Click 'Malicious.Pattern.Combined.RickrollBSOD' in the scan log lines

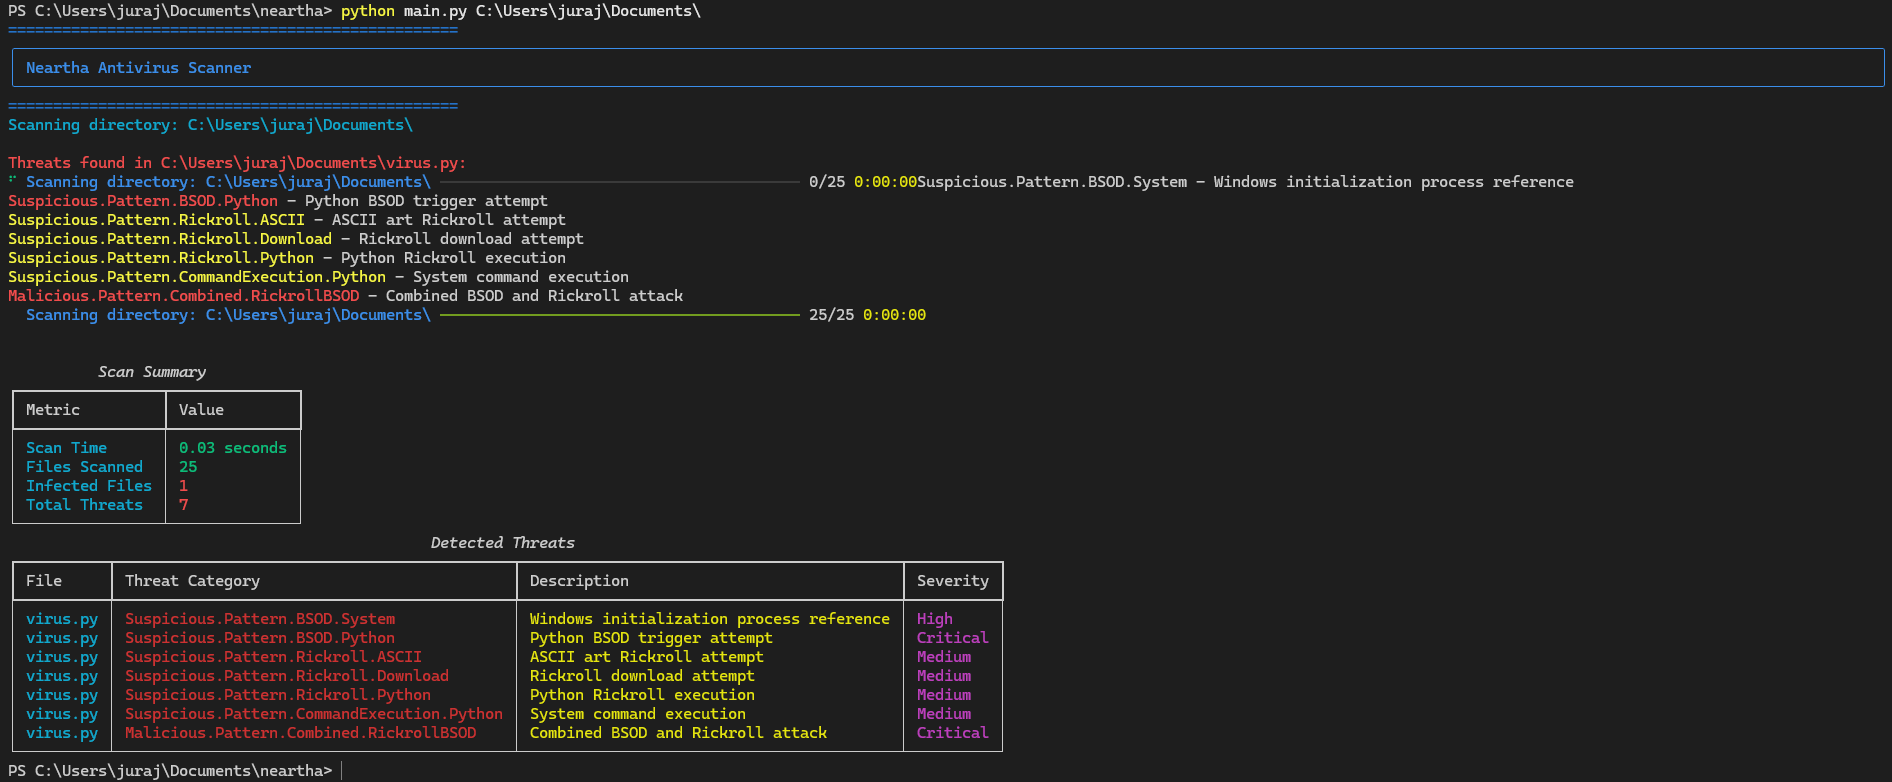tap(183, 296)
